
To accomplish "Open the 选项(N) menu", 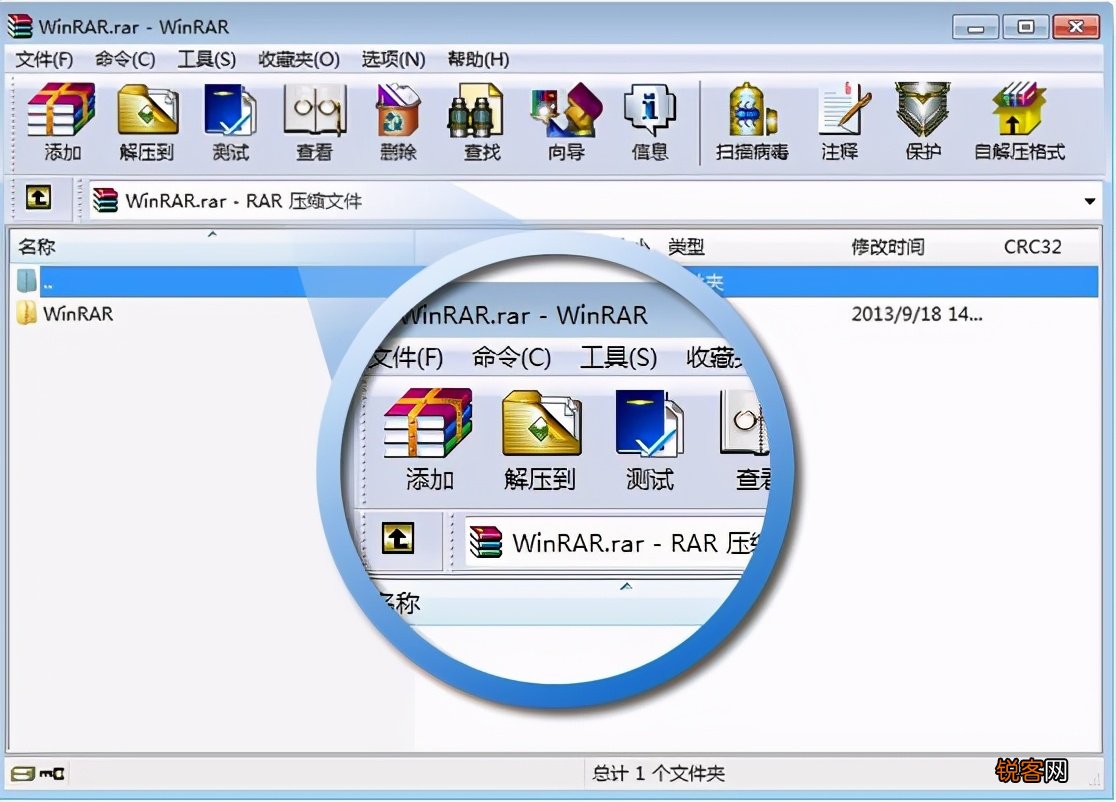I will point(394,59).
